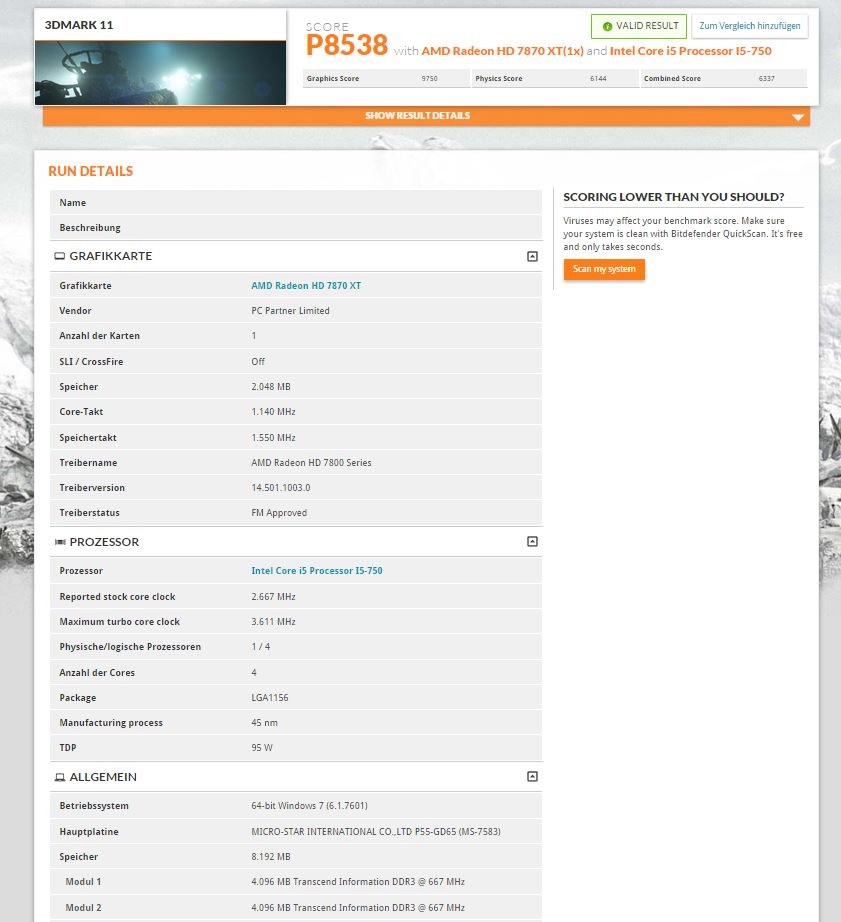Select Modul 2 memory description
Viewport: 841px width, 922px height.
click(358, 908)
